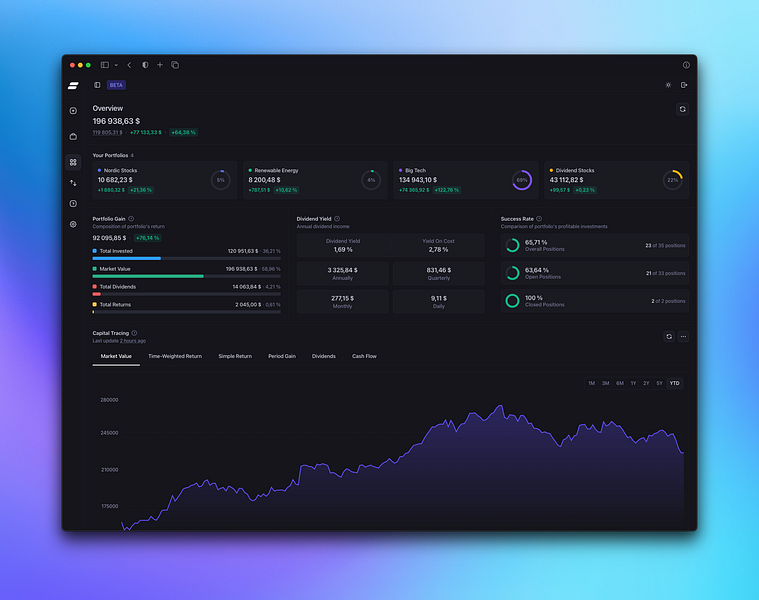Click the 277,15 $ Monthly tile
Image resolution: width=759 pixels, height=600 pixels.
coord(342,301)
